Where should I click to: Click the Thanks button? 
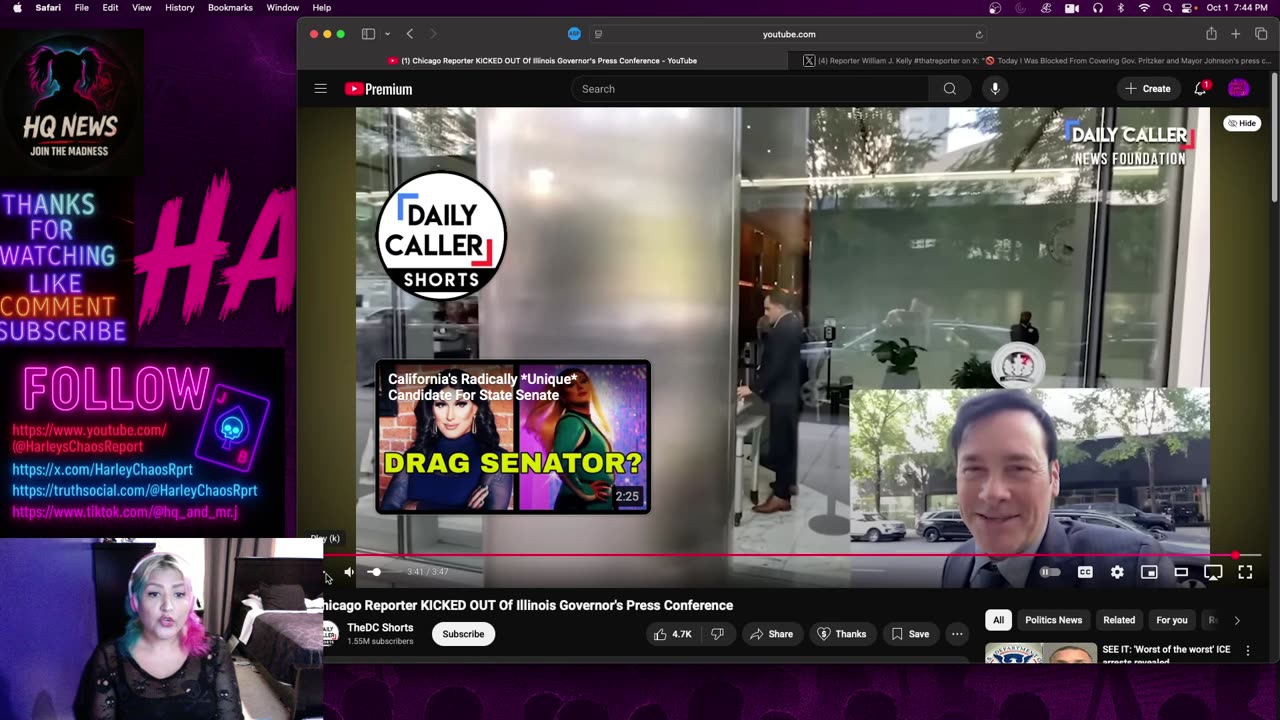pyautogui.click(x=842, y=634)
